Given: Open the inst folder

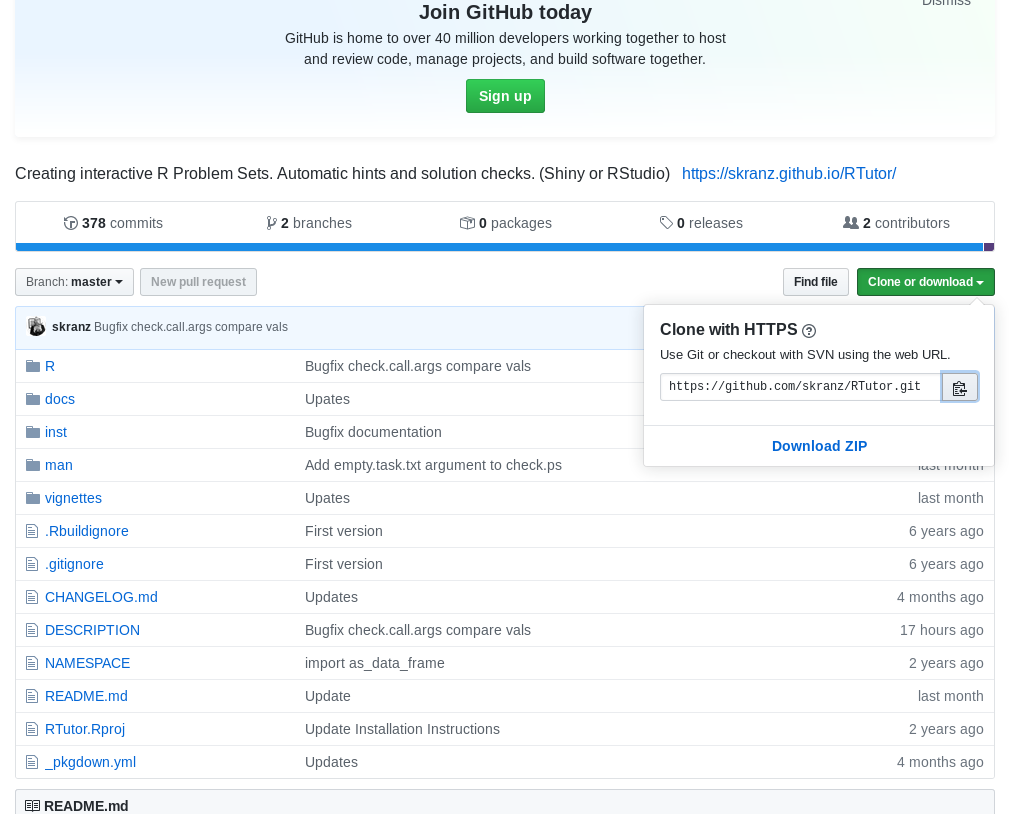Looking at the screenshot, I should coord(56,432).
